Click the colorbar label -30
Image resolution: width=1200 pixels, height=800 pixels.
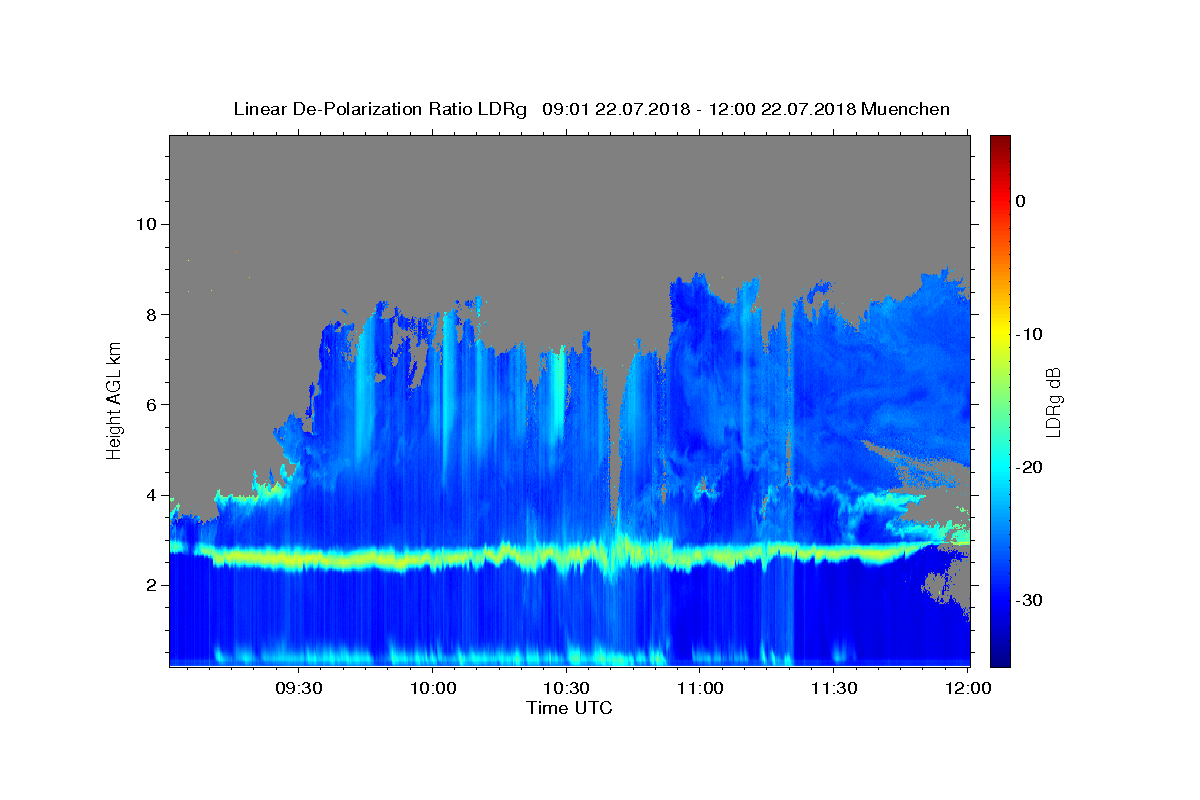point(1030,600)
